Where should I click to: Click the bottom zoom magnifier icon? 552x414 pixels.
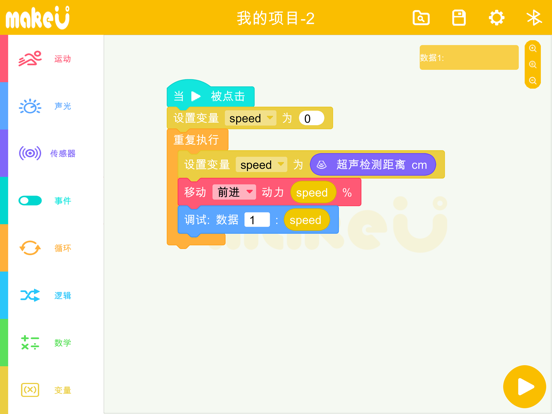point(533,81)
